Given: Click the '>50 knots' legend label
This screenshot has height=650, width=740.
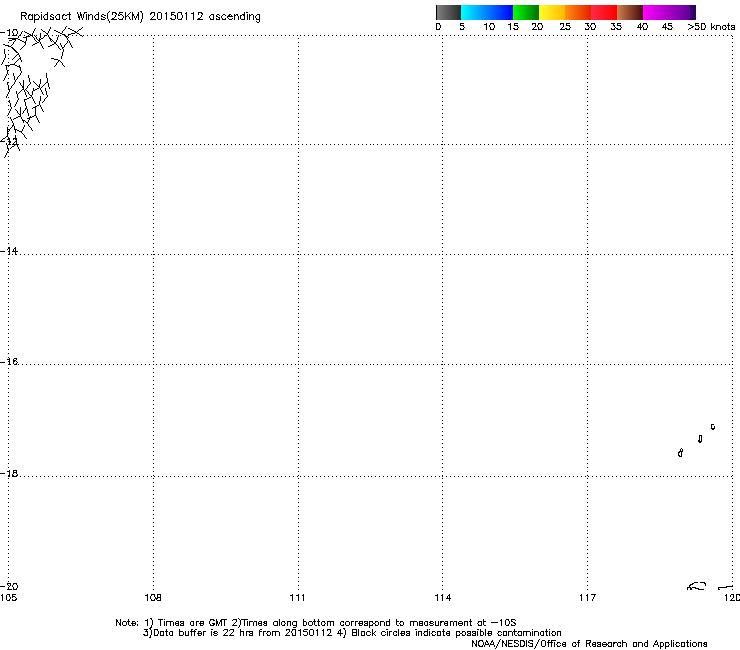Looking at the screenshot, I should tap(711, 27).
